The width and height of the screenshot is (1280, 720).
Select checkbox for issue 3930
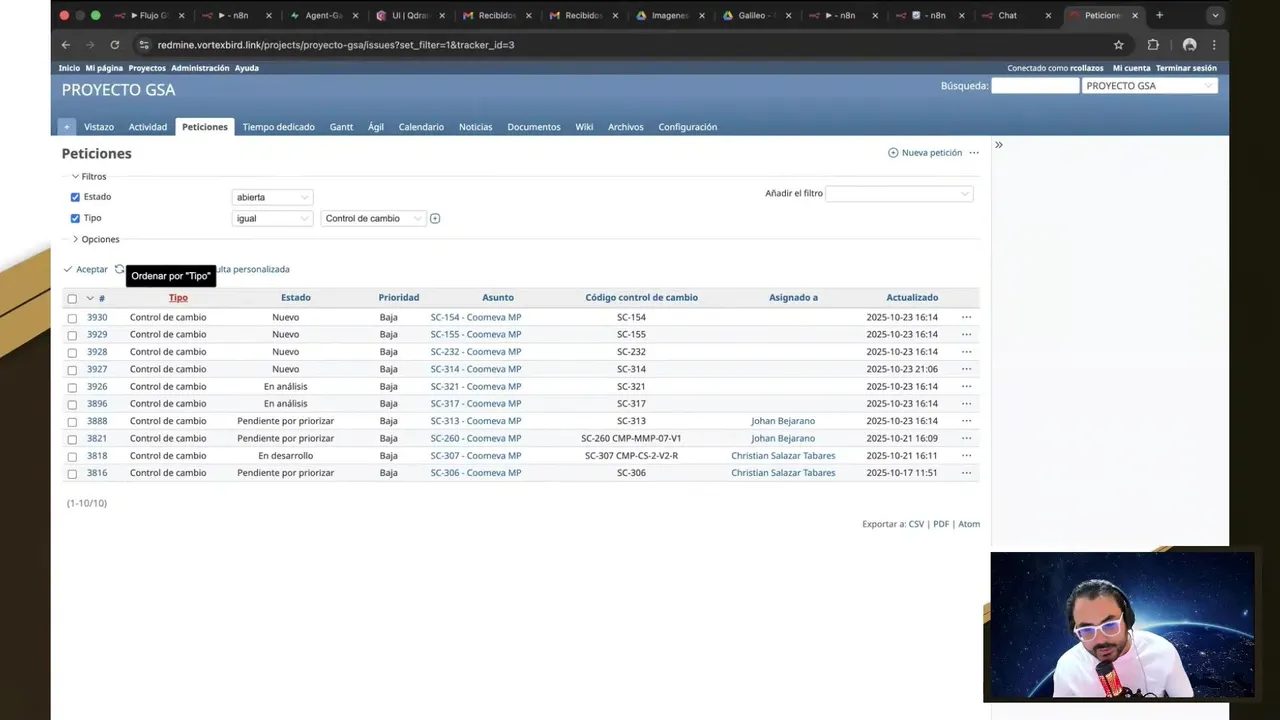(x=72, y=318)
